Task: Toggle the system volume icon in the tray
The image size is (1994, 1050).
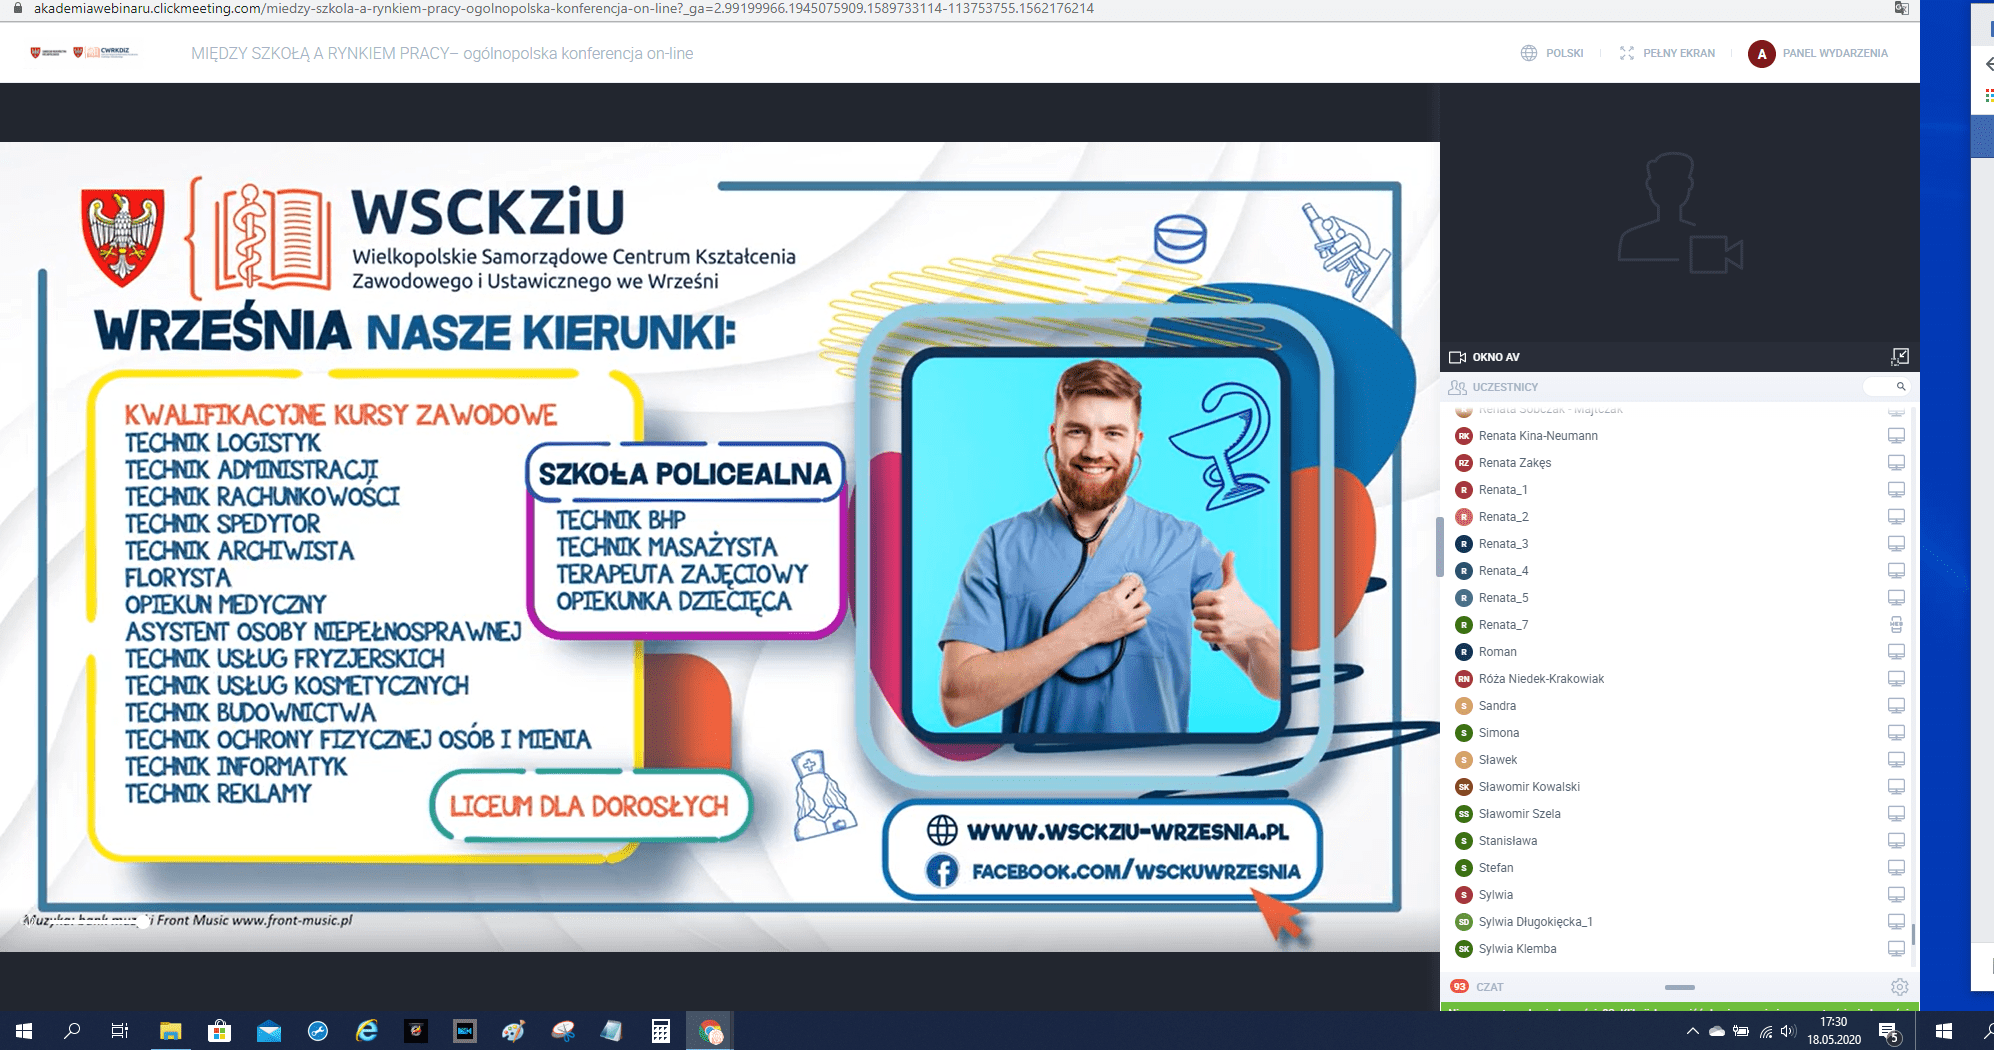Action: [x=1788, y=1031]
